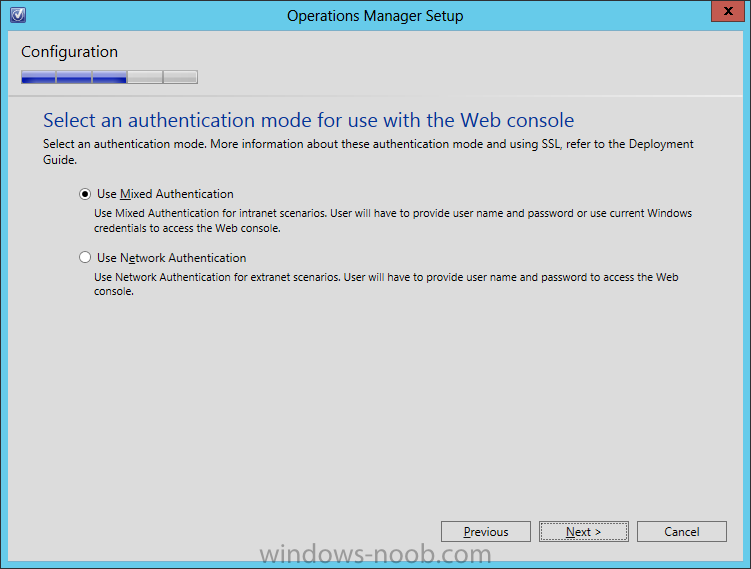Click the Operations Manager Setup title bar icon
Image resolution: width=751 pixels, height=569 pixels.
pyautogui.click(x=18, y=15)
